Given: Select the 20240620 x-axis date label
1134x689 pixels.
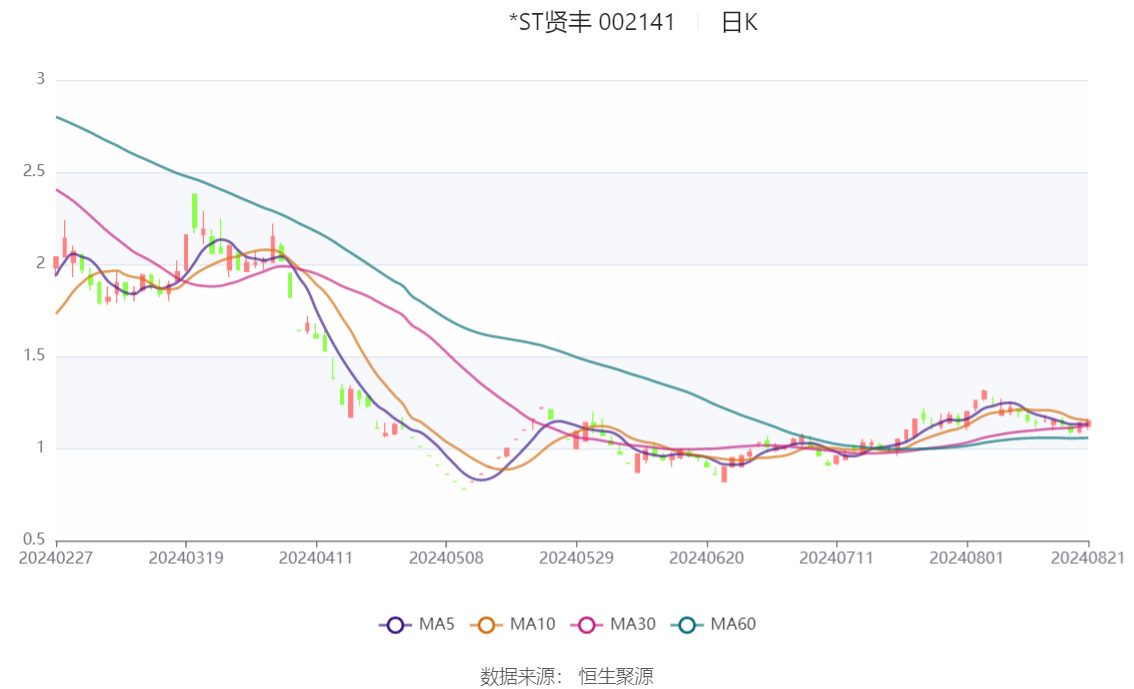Looking at the screenshot, I should click(x=707, y=558).
